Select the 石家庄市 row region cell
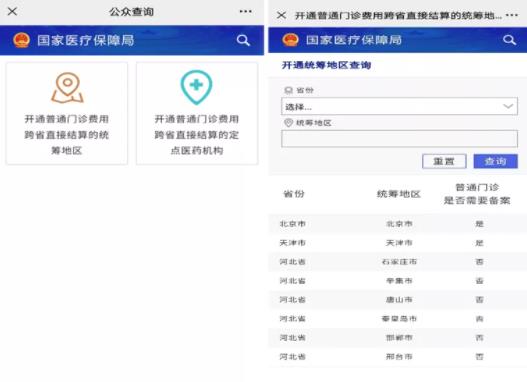 (399, 262)
